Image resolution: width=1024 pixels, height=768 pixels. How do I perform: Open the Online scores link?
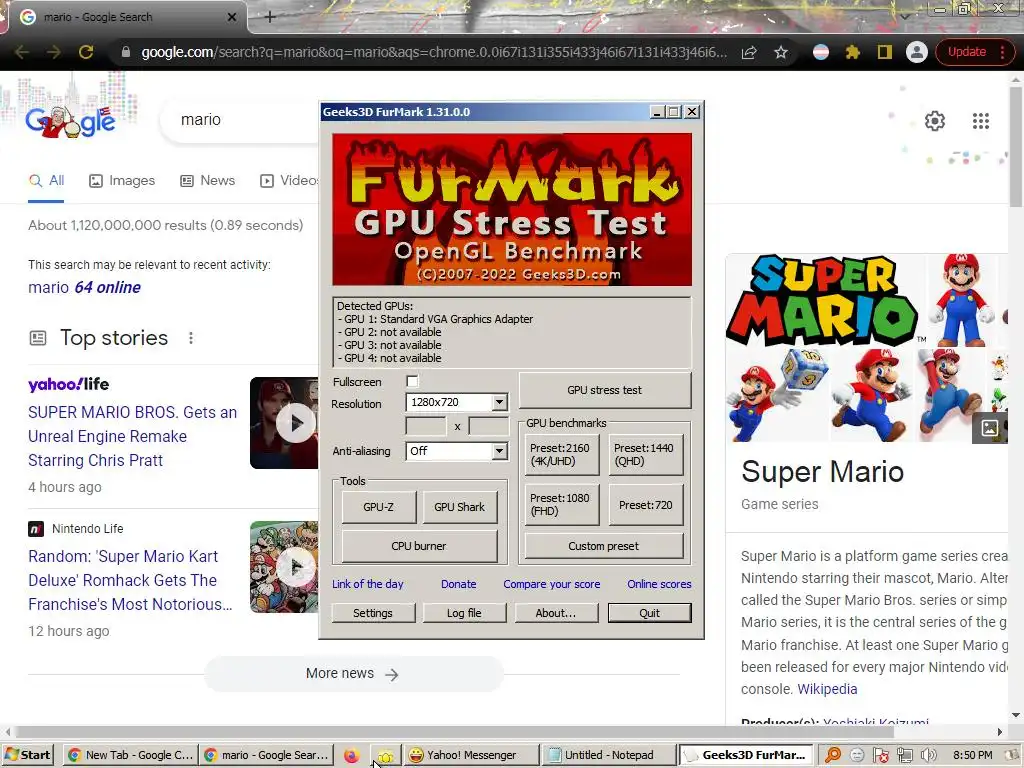point(659,584)
